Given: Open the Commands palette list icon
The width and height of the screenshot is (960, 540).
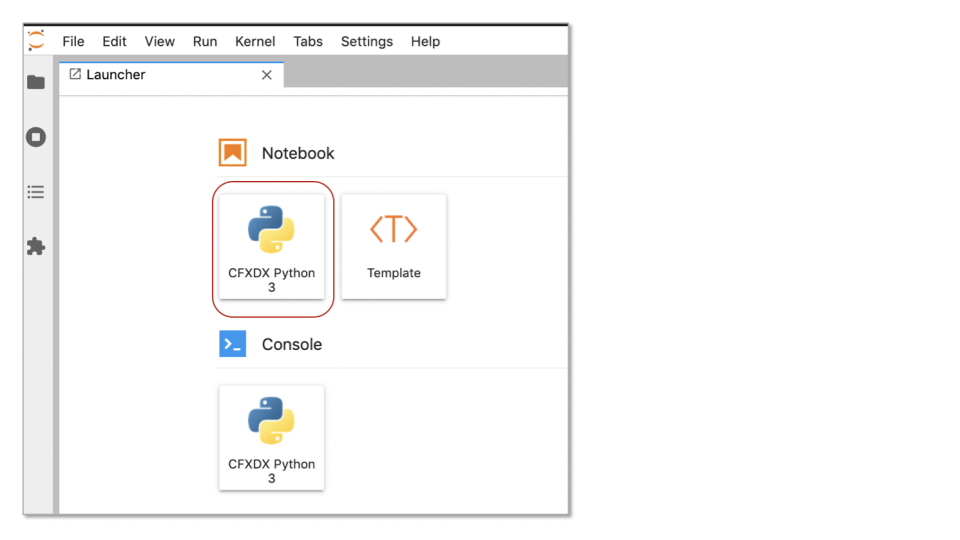Looking at the screenshot, I should click(36, 192).
